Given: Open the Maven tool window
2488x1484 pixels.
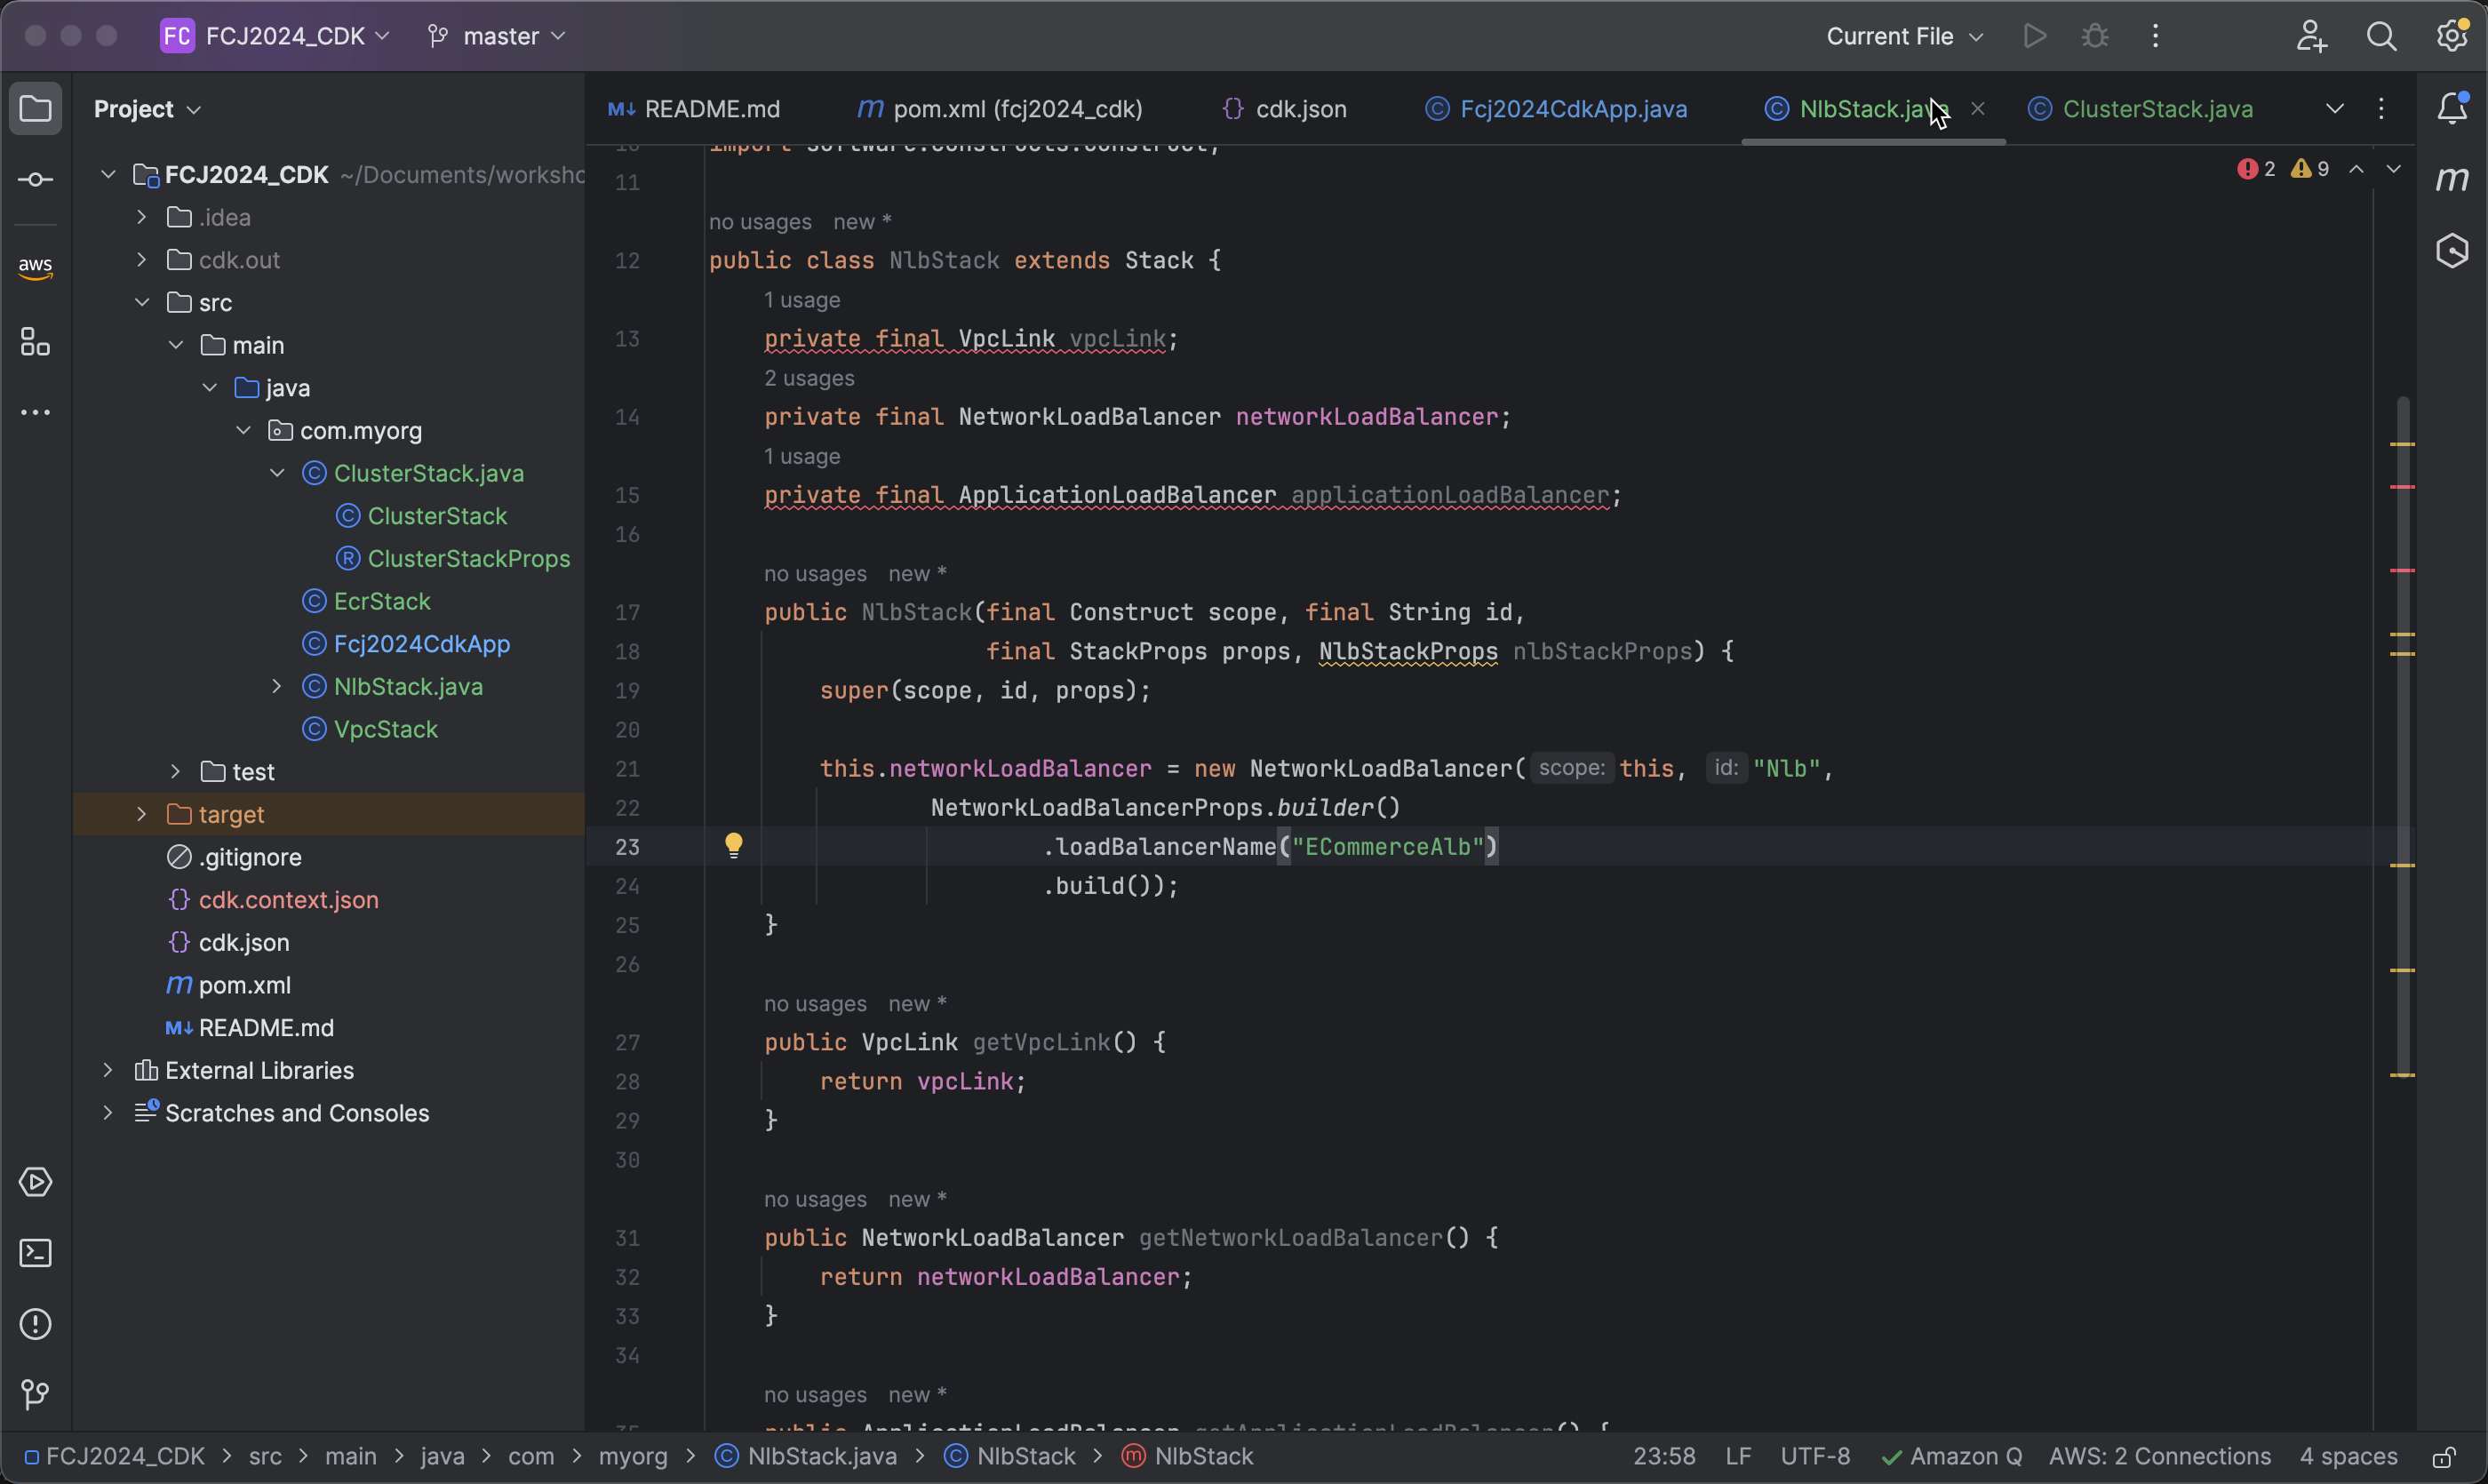Looking at the screenshot, I should click(x=2453, y=180).
